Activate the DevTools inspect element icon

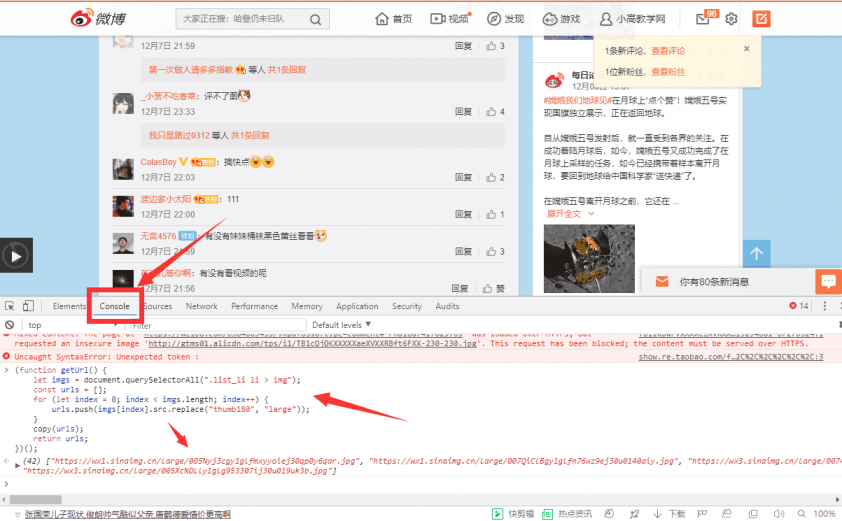tap(10, 306)
